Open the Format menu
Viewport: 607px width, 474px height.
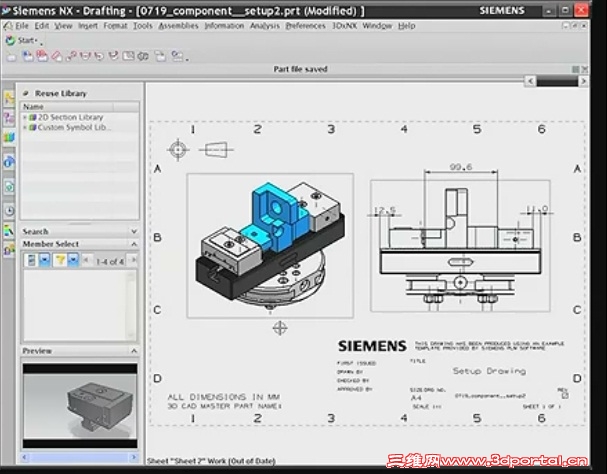[115, 26]
